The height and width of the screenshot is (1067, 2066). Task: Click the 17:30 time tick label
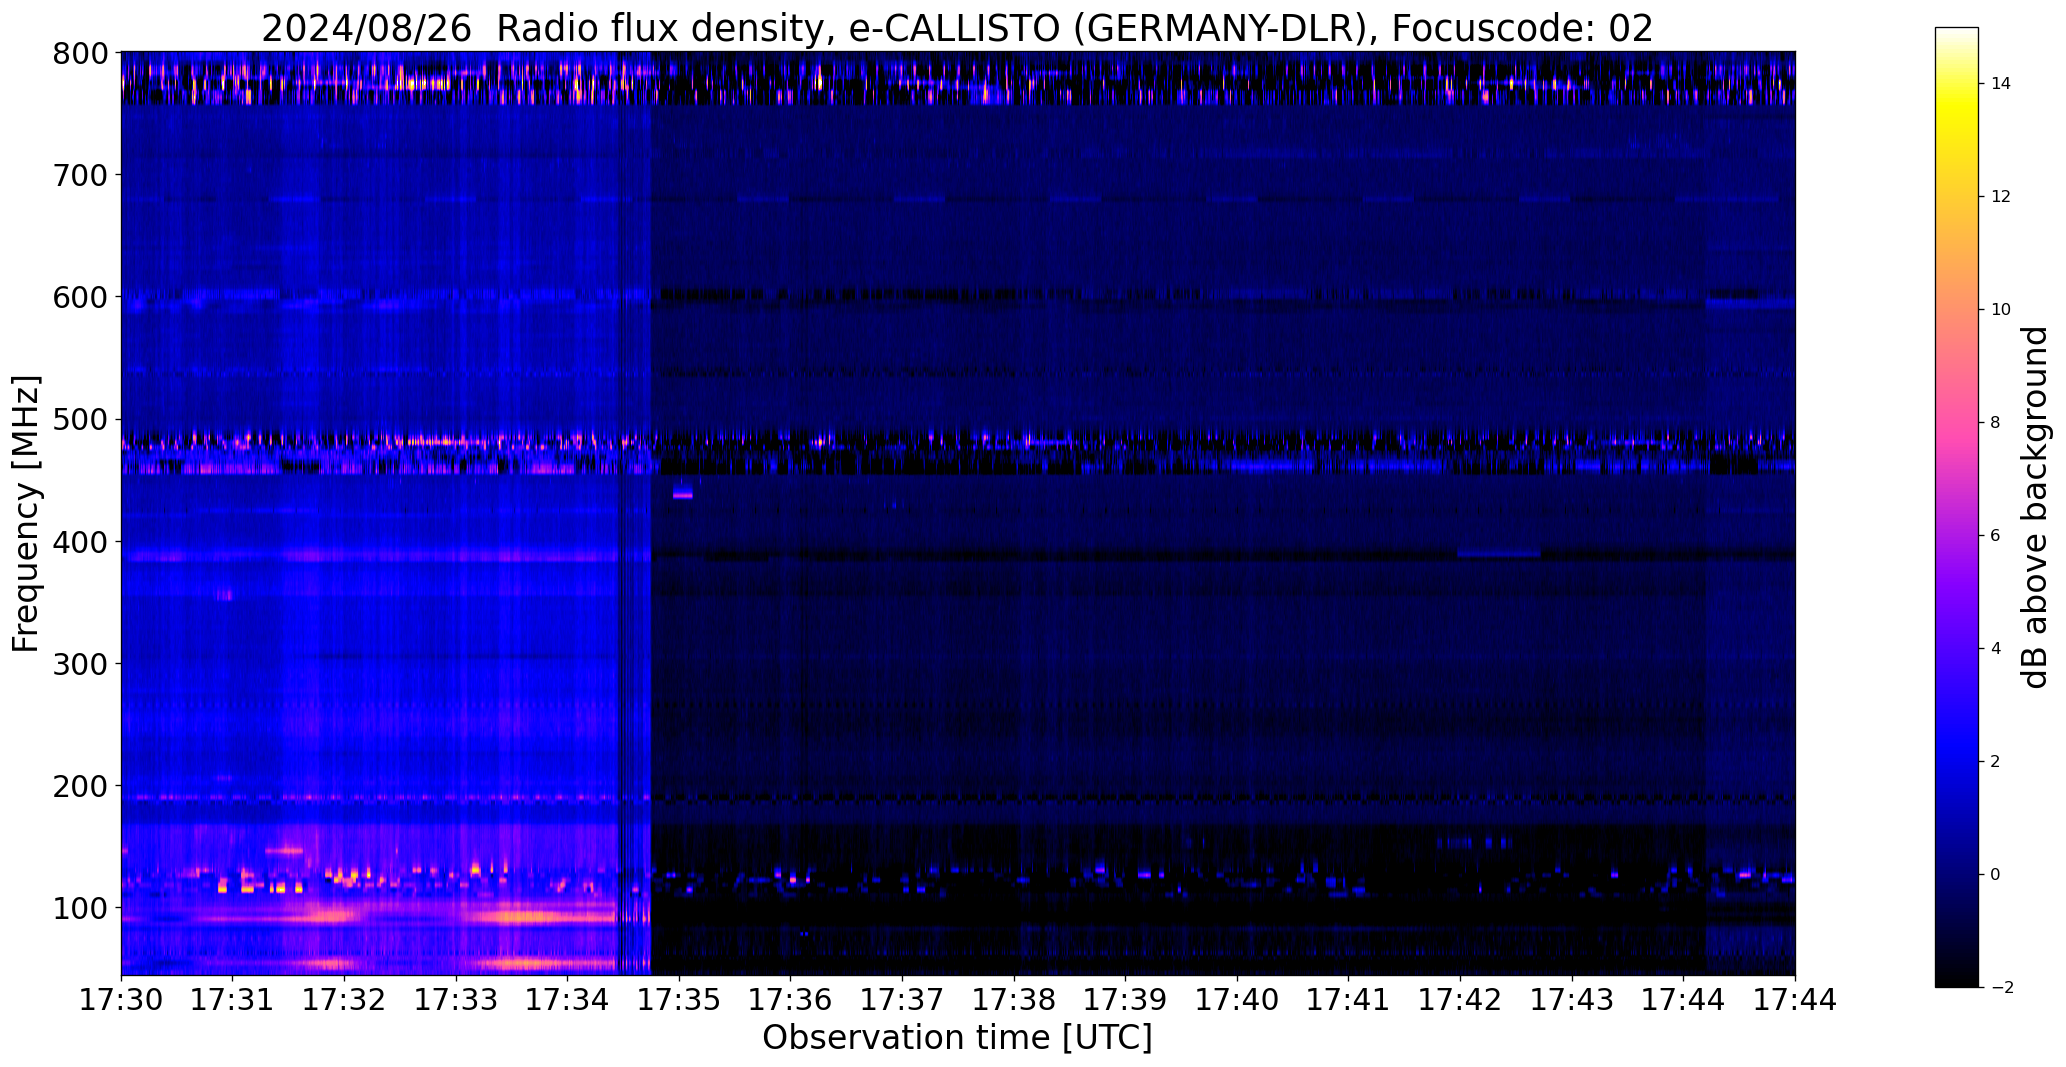121,999
